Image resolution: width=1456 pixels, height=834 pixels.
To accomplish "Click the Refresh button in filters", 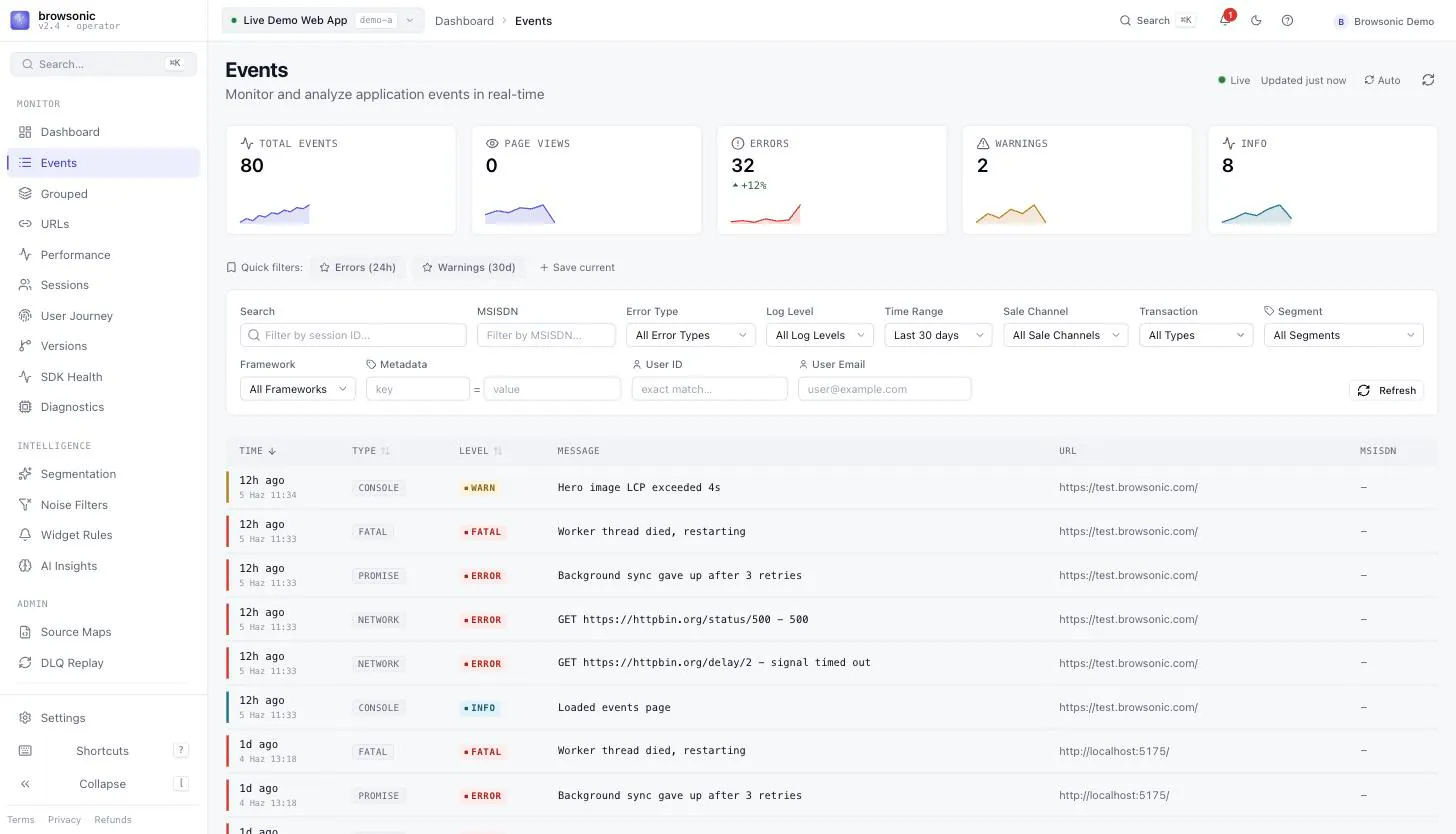I will click(1386, 390).
